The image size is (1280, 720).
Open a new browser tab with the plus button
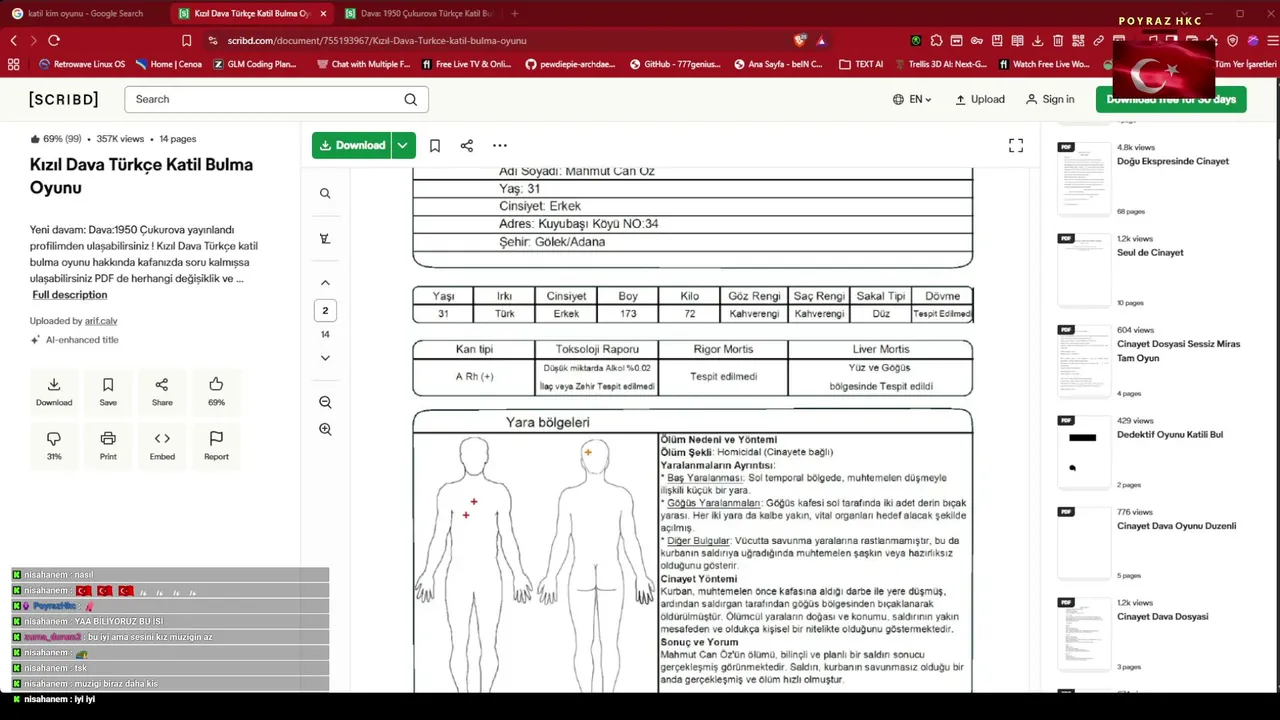515,13
